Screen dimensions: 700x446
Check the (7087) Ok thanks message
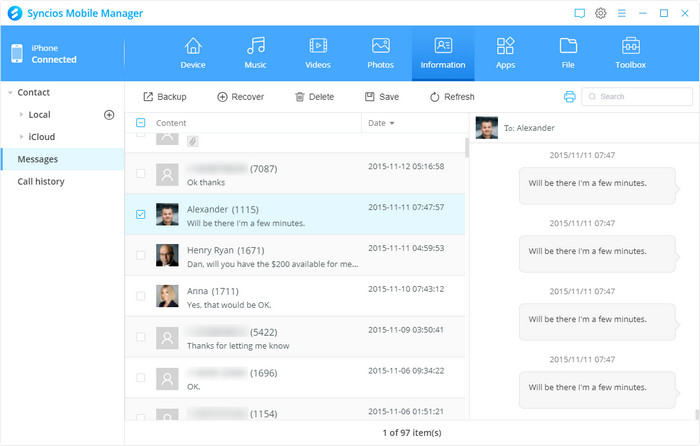point(141,173)
